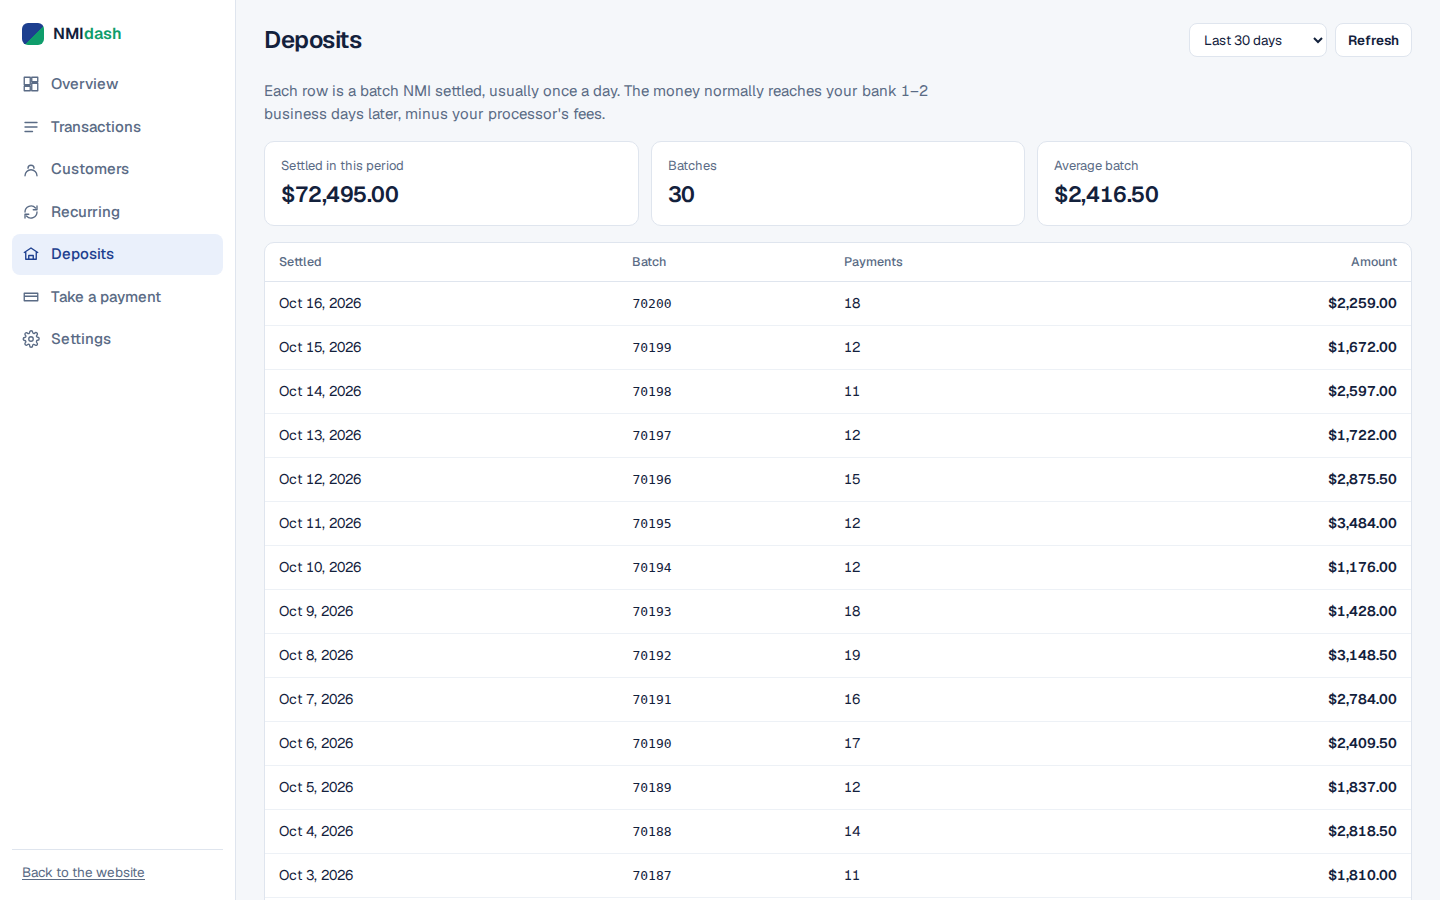Select the Deposits menu label
Screen dimensions: 1440x900
82,254
